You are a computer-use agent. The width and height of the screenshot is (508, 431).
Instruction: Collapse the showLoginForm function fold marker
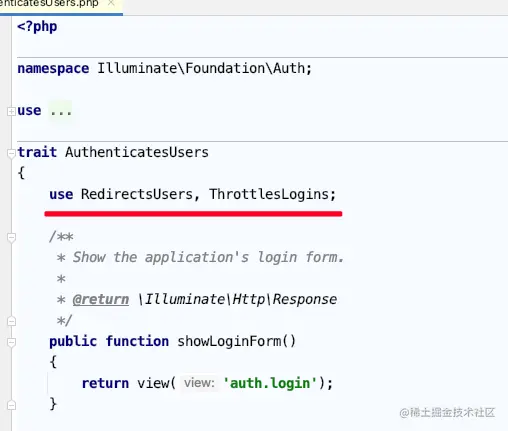tap(11, 342)
